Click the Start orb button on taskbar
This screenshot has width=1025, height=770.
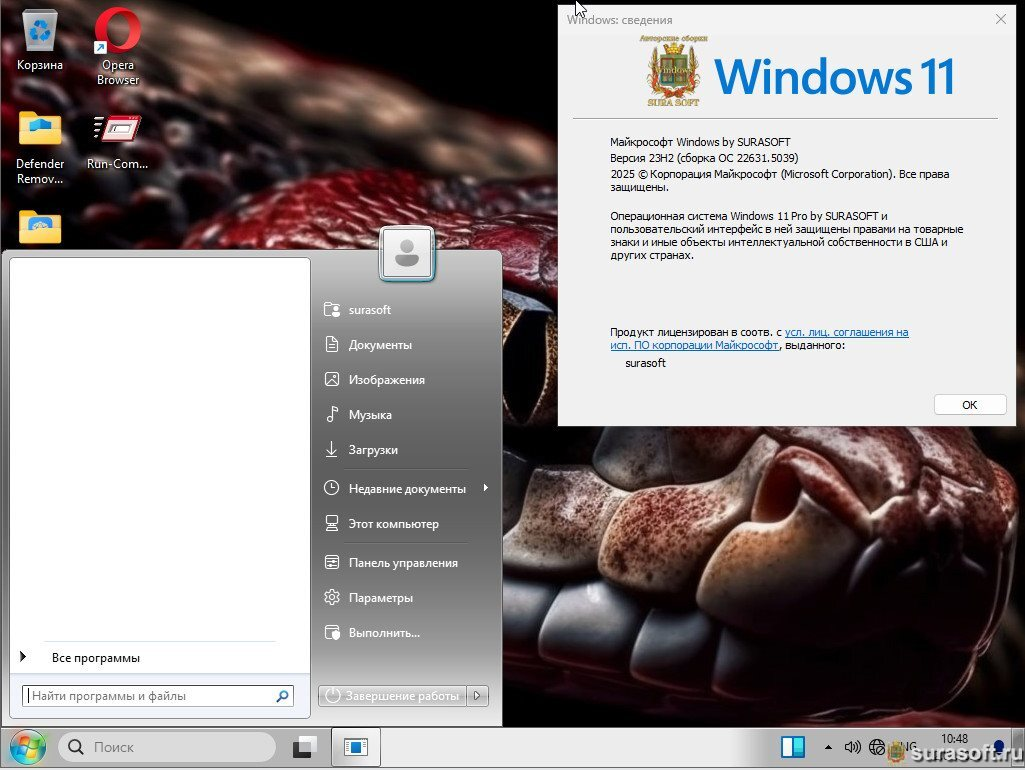(x=26, y=747)
